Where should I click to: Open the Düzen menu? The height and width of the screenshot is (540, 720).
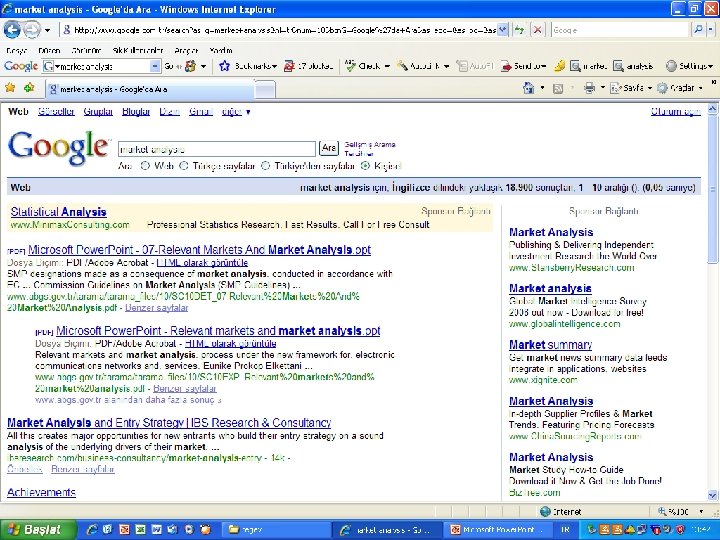[x=49, y=51]
